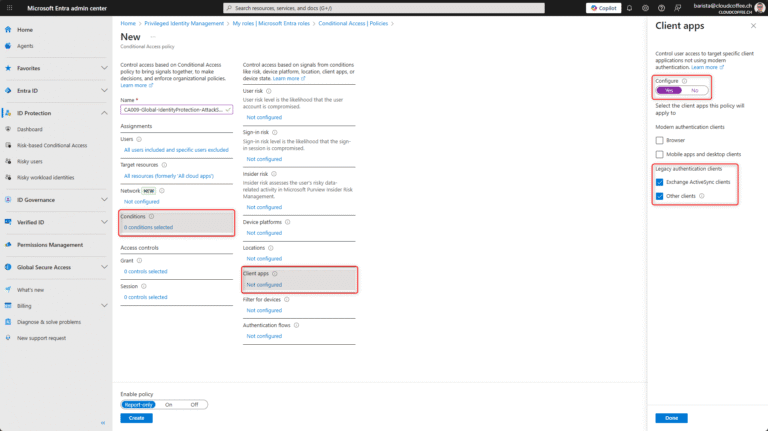Enable Mobile apps and desktop clients
The image size is (768, 431).
659,154
